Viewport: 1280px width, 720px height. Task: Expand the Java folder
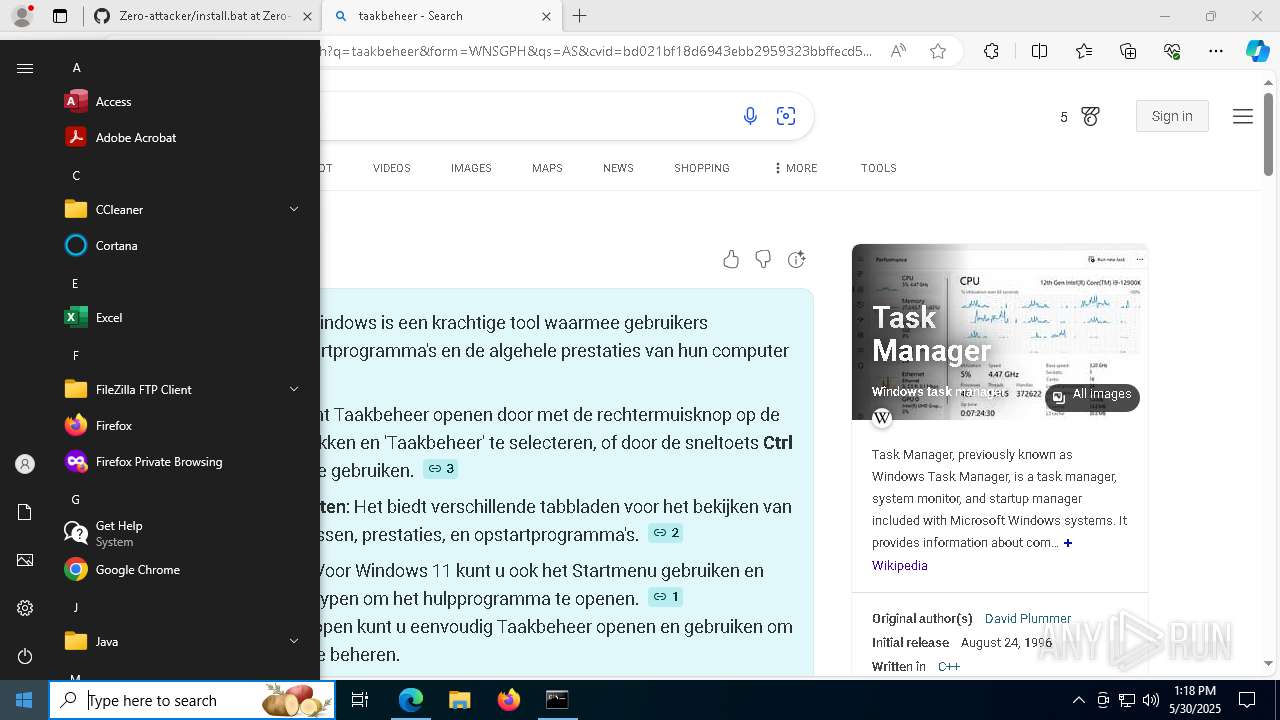[184, 642]
